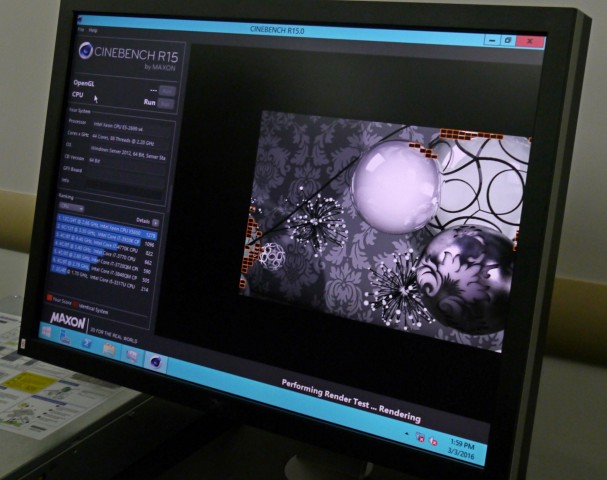This screenshot has height=480, width=607.
Task: Open Server Manager from the taskbar
Action: pyautogui.click(x=65, y=336)
